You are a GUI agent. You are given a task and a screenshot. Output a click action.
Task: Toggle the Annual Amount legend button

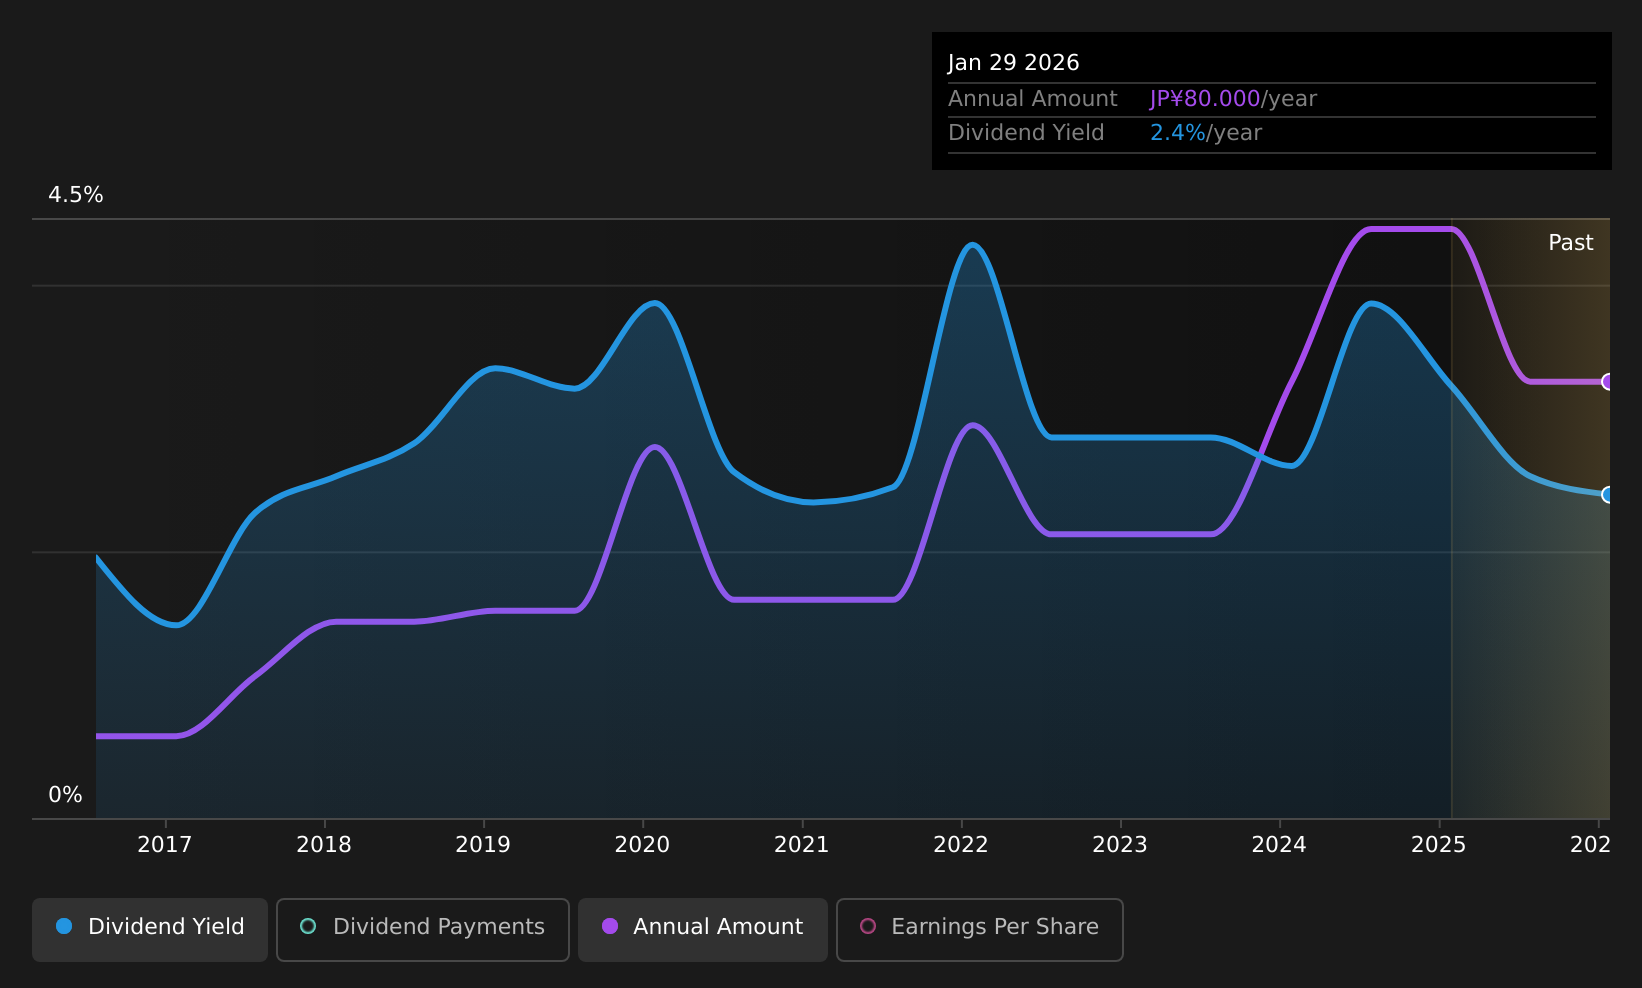(703, 929)
